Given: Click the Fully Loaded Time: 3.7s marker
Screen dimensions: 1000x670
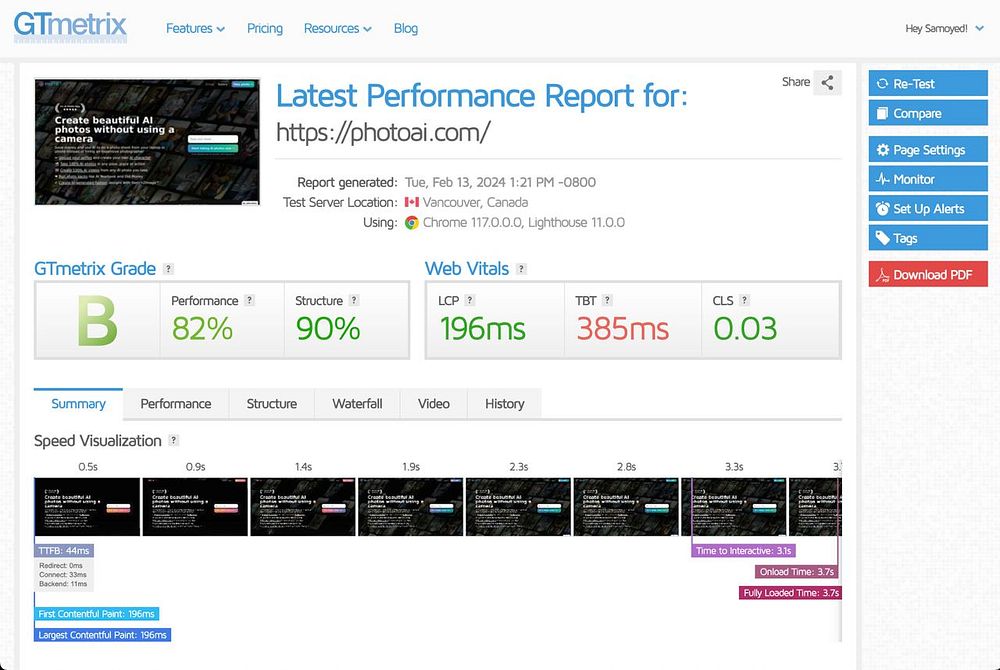Looking at the screenshot, I should coord(791,593).
